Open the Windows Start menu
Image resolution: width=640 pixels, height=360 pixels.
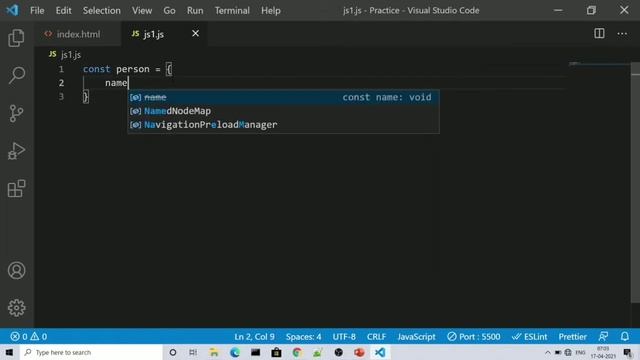(x=9, y=352)
